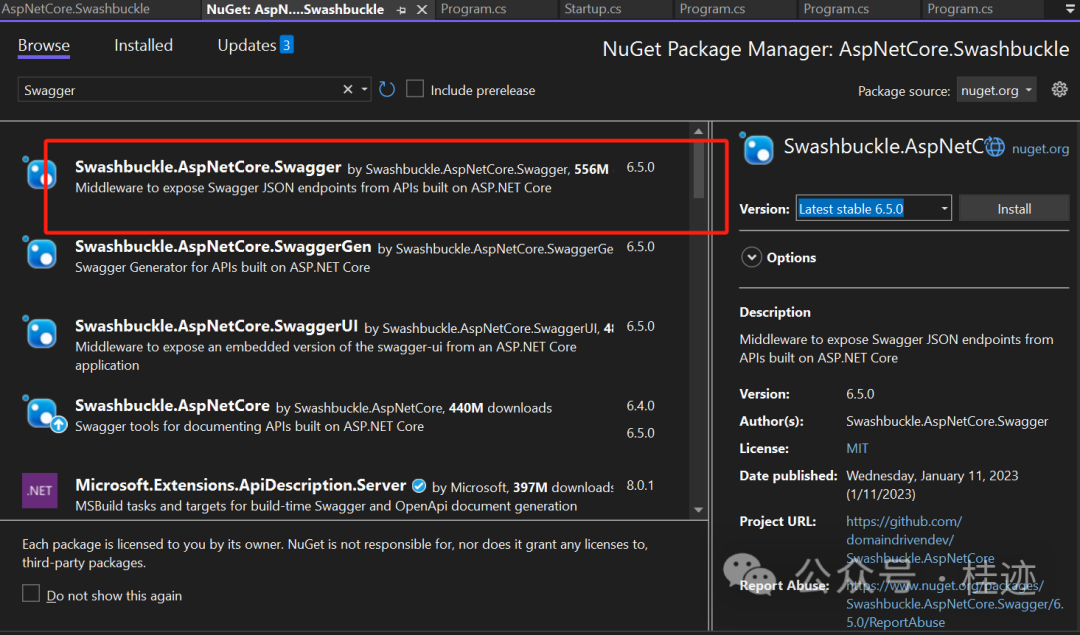Screen dimensions: 1080x635
Task: Click package list scrollbar up arrow
Action: (698, 131)
